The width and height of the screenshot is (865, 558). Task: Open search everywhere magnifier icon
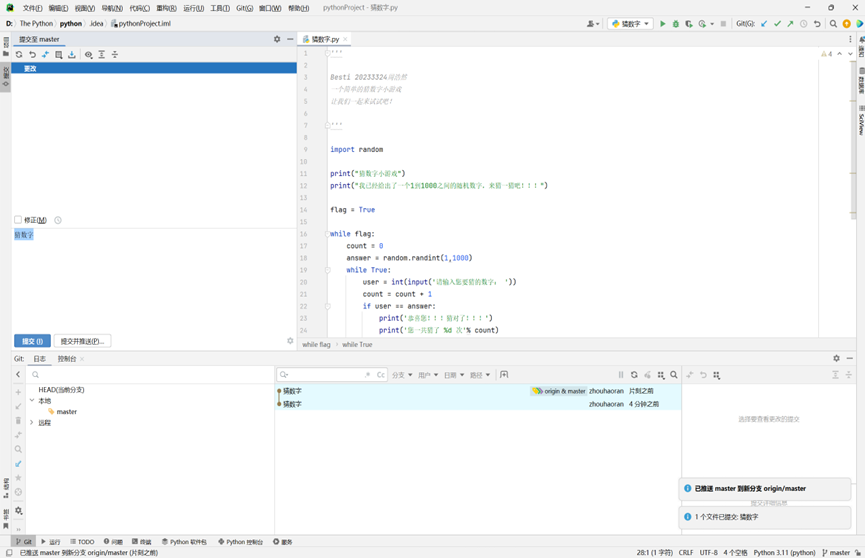[x=833, y=24]
